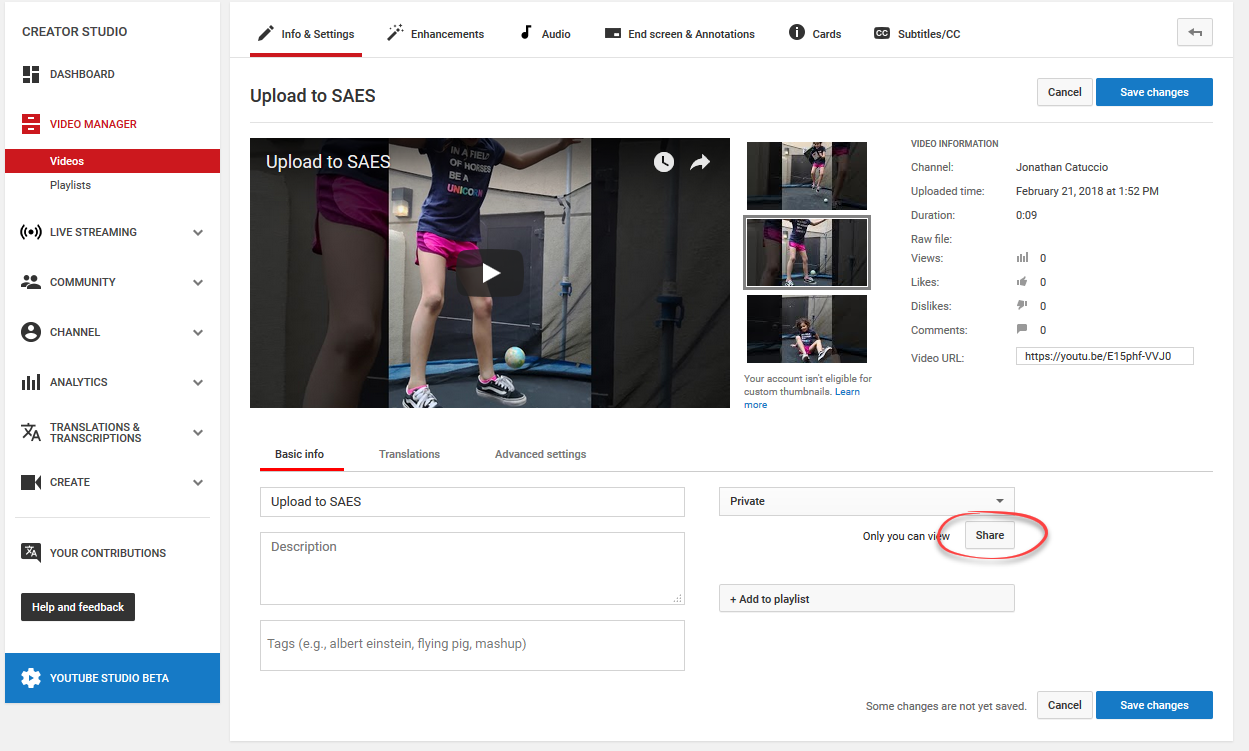Click the Video URL field
The image size is (1249, 751).
pyautogui.click(x=1105, y=355)
